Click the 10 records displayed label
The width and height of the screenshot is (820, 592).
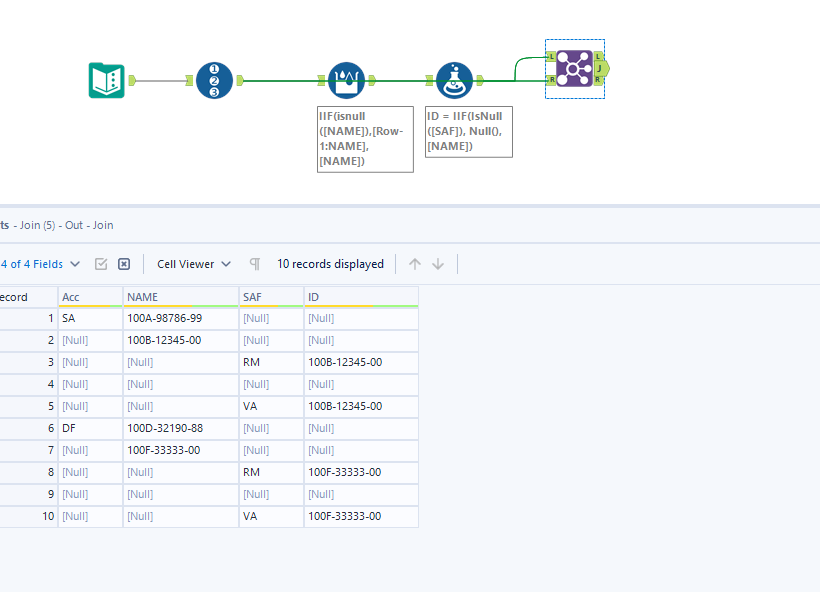point(330,264)
